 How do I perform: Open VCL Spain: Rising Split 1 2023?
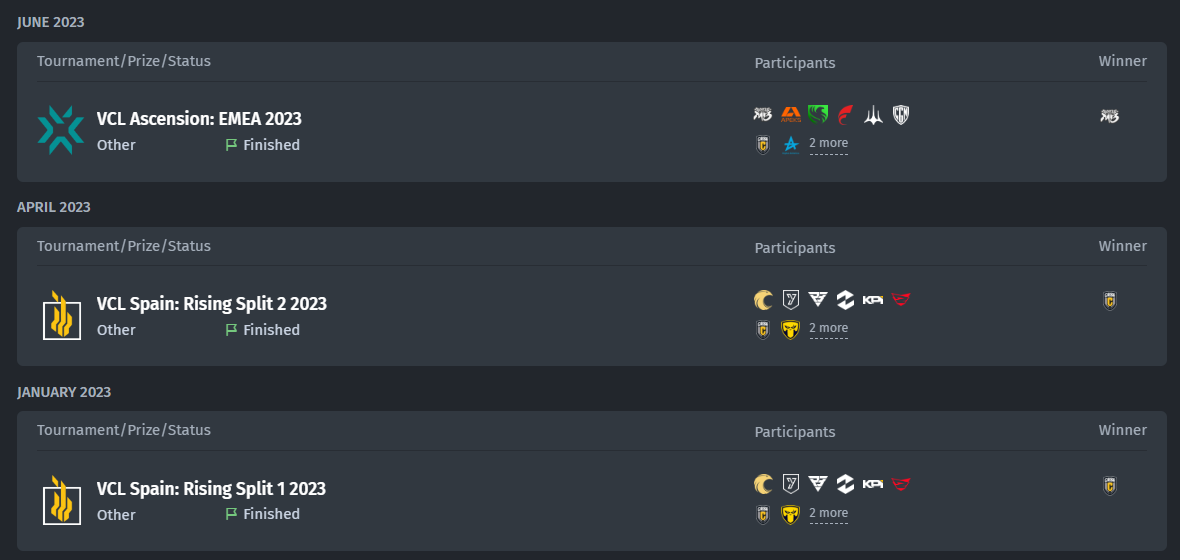(211, 489)
